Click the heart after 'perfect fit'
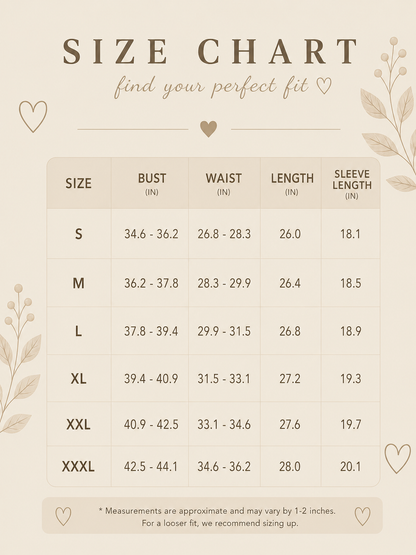The height and width of the screenshot is (555, 416). click(x=324, y=86)
